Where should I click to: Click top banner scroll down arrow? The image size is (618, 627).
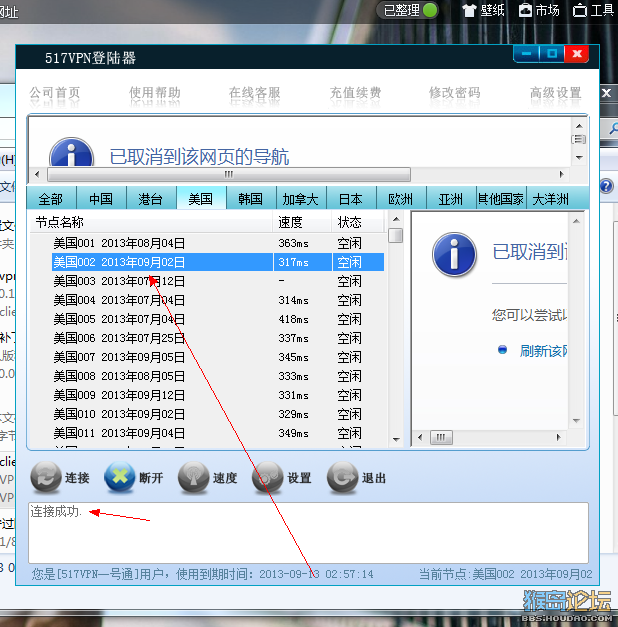pos(579,158)
